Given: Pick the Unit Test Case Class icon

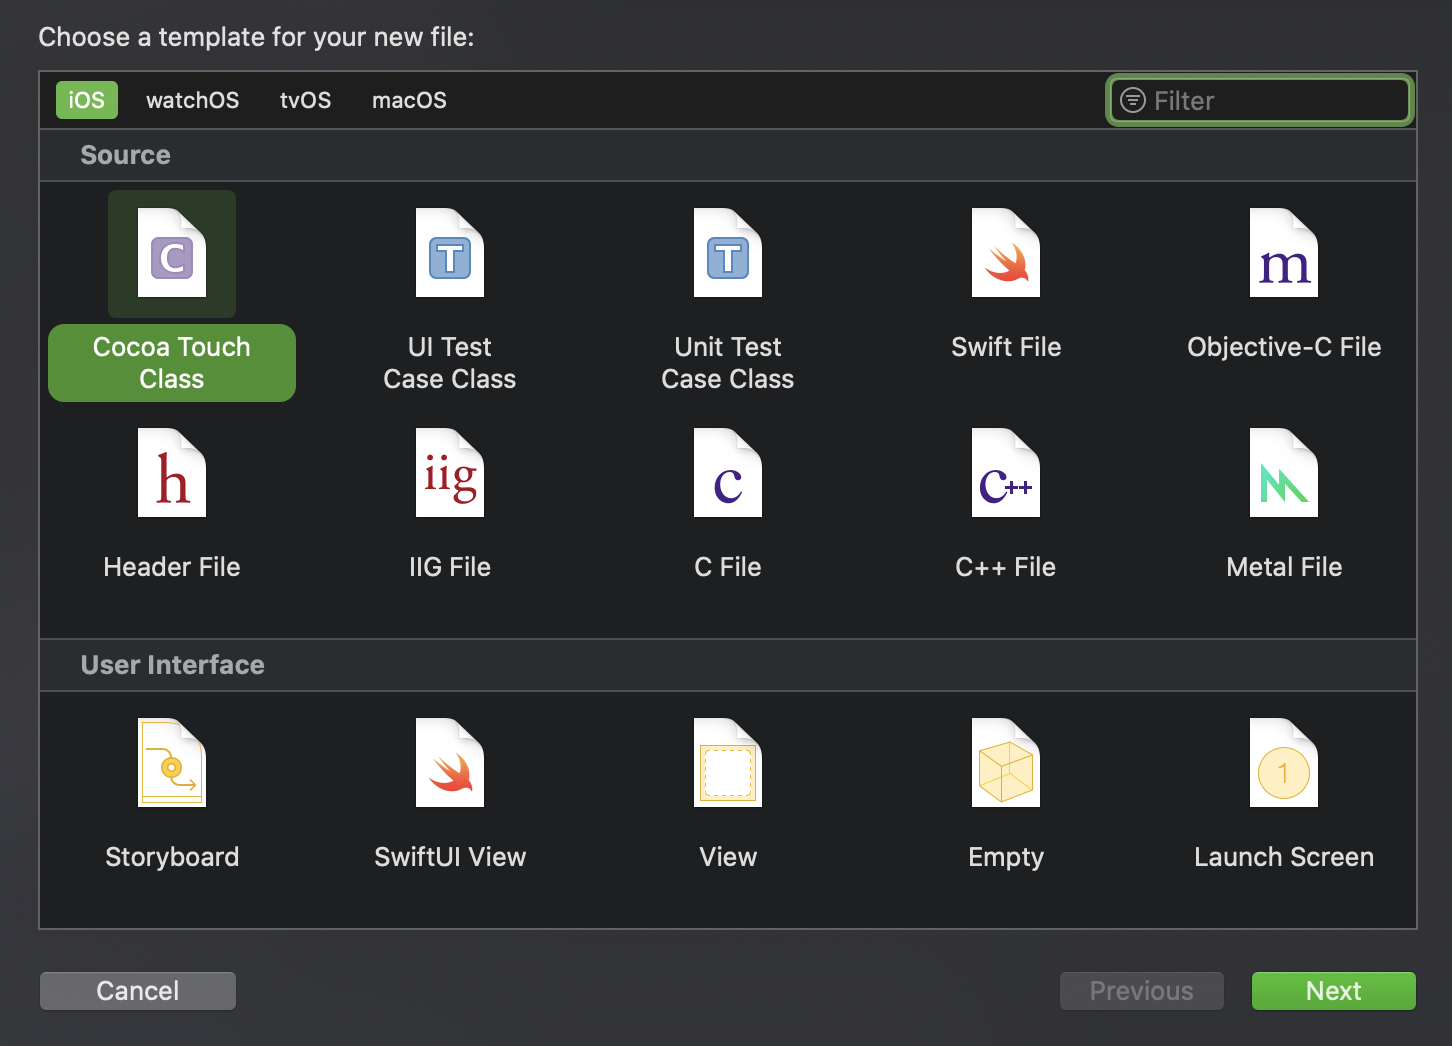Looking at the screenshot, I should (728, 253).
